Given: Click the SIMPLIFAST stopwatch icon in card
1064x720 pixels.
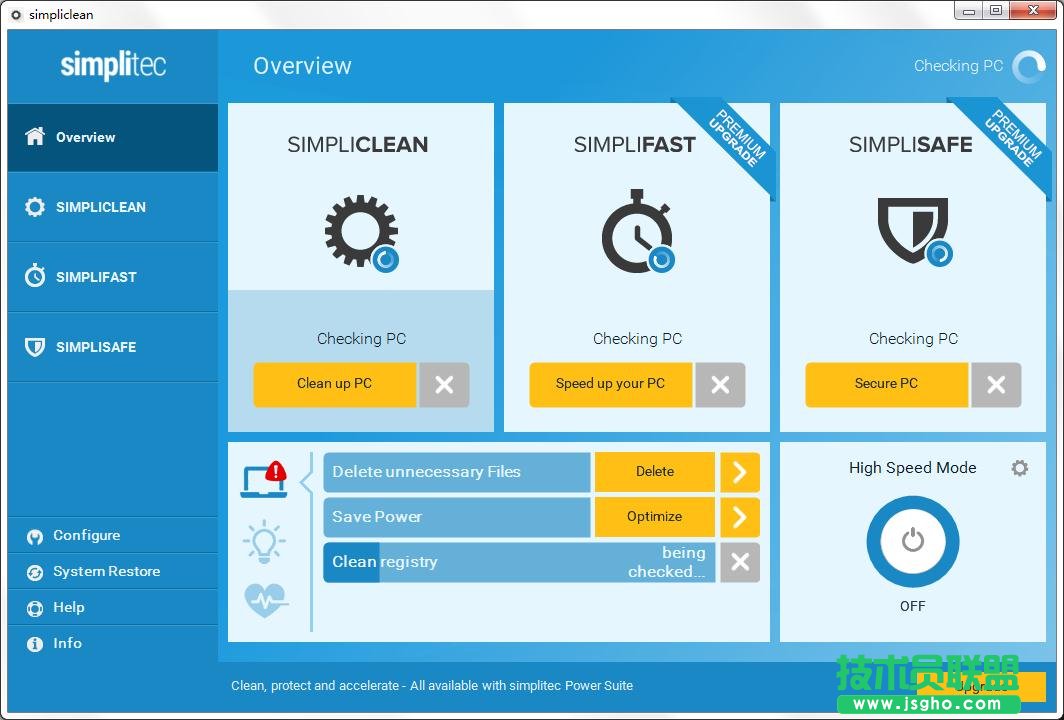Looking at the screenshot, I should coord(636,232).
